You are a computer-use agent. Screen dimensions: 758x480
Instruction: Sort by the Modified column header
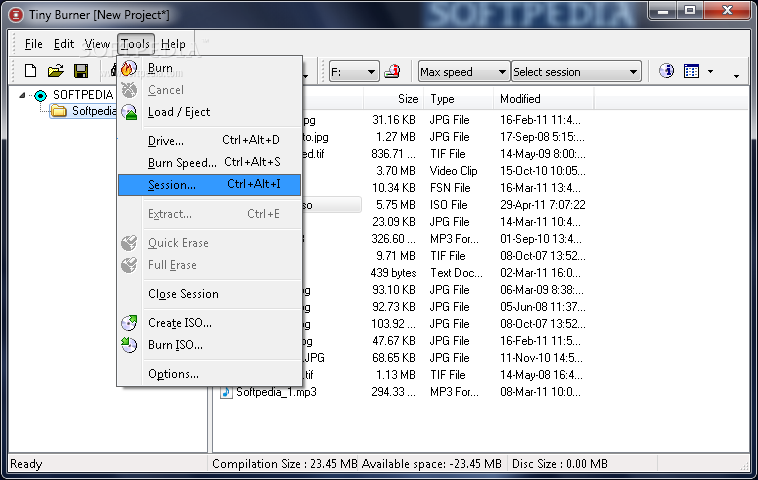click(x=544, y=99)
